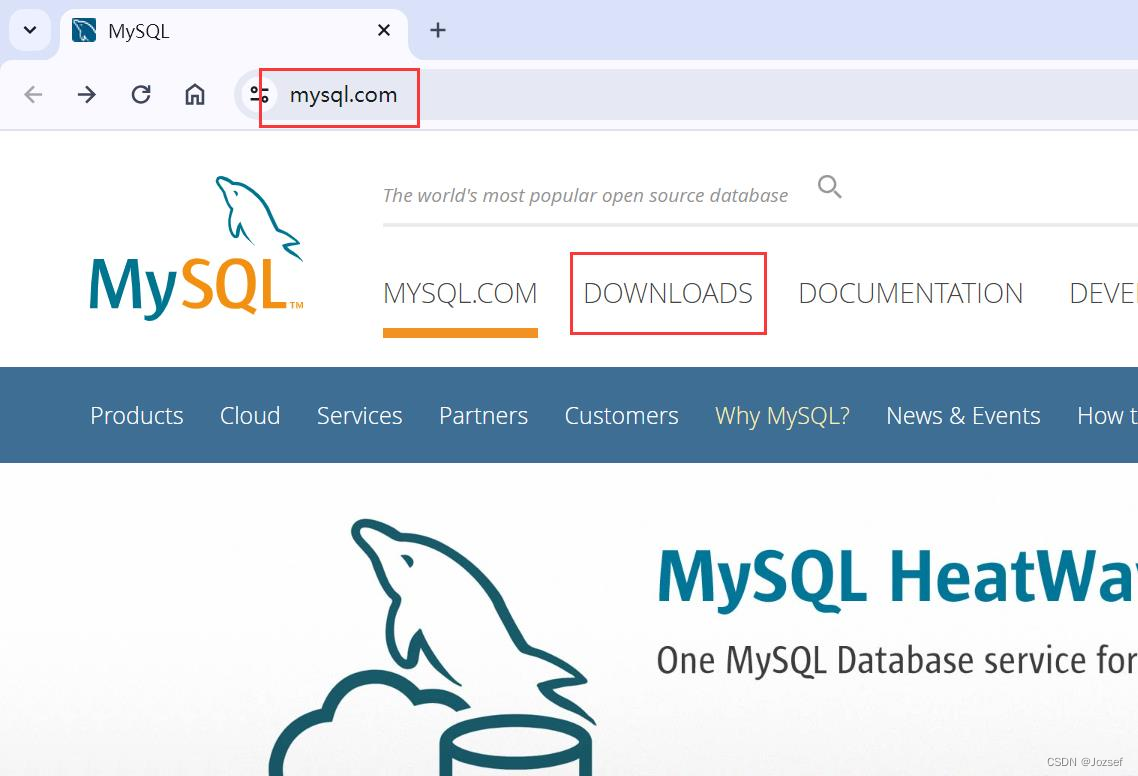This screenshot has width=1138, height=776.
Task: Open the Cloud menu
Action: coord(250,415)
